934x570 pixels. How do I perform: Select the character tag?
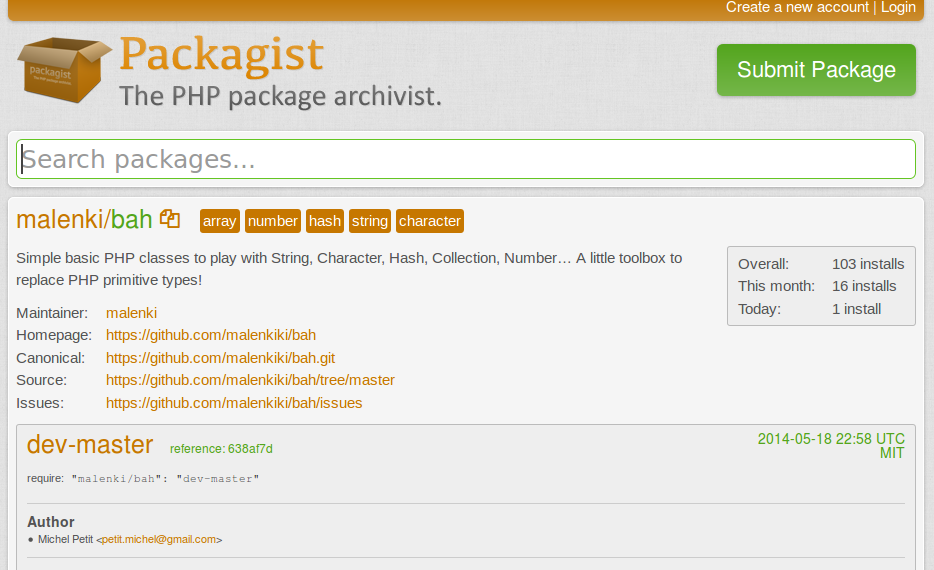(430, 221)
